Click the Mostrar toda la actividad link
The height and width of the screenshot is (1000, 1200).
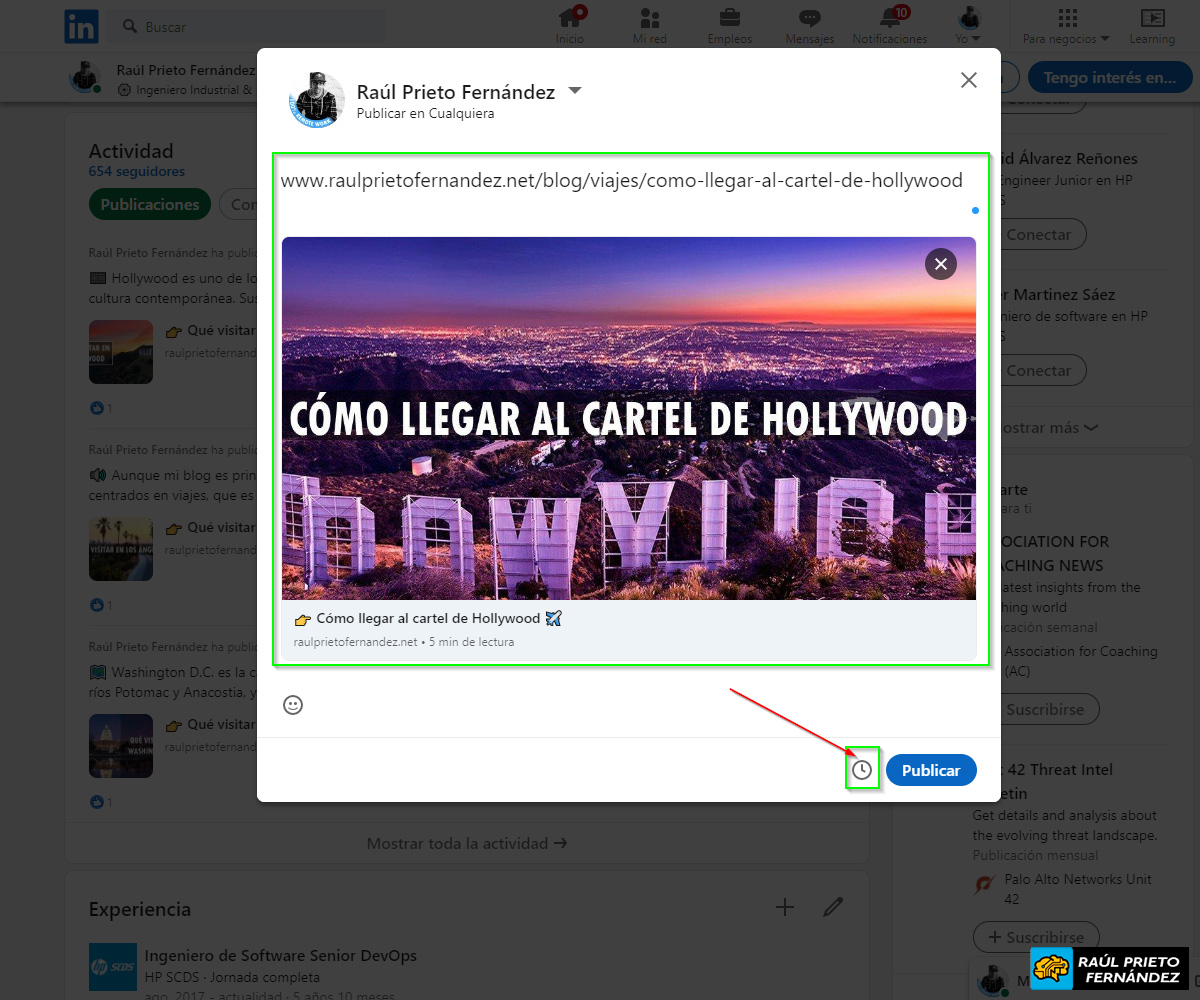point(466,843)
